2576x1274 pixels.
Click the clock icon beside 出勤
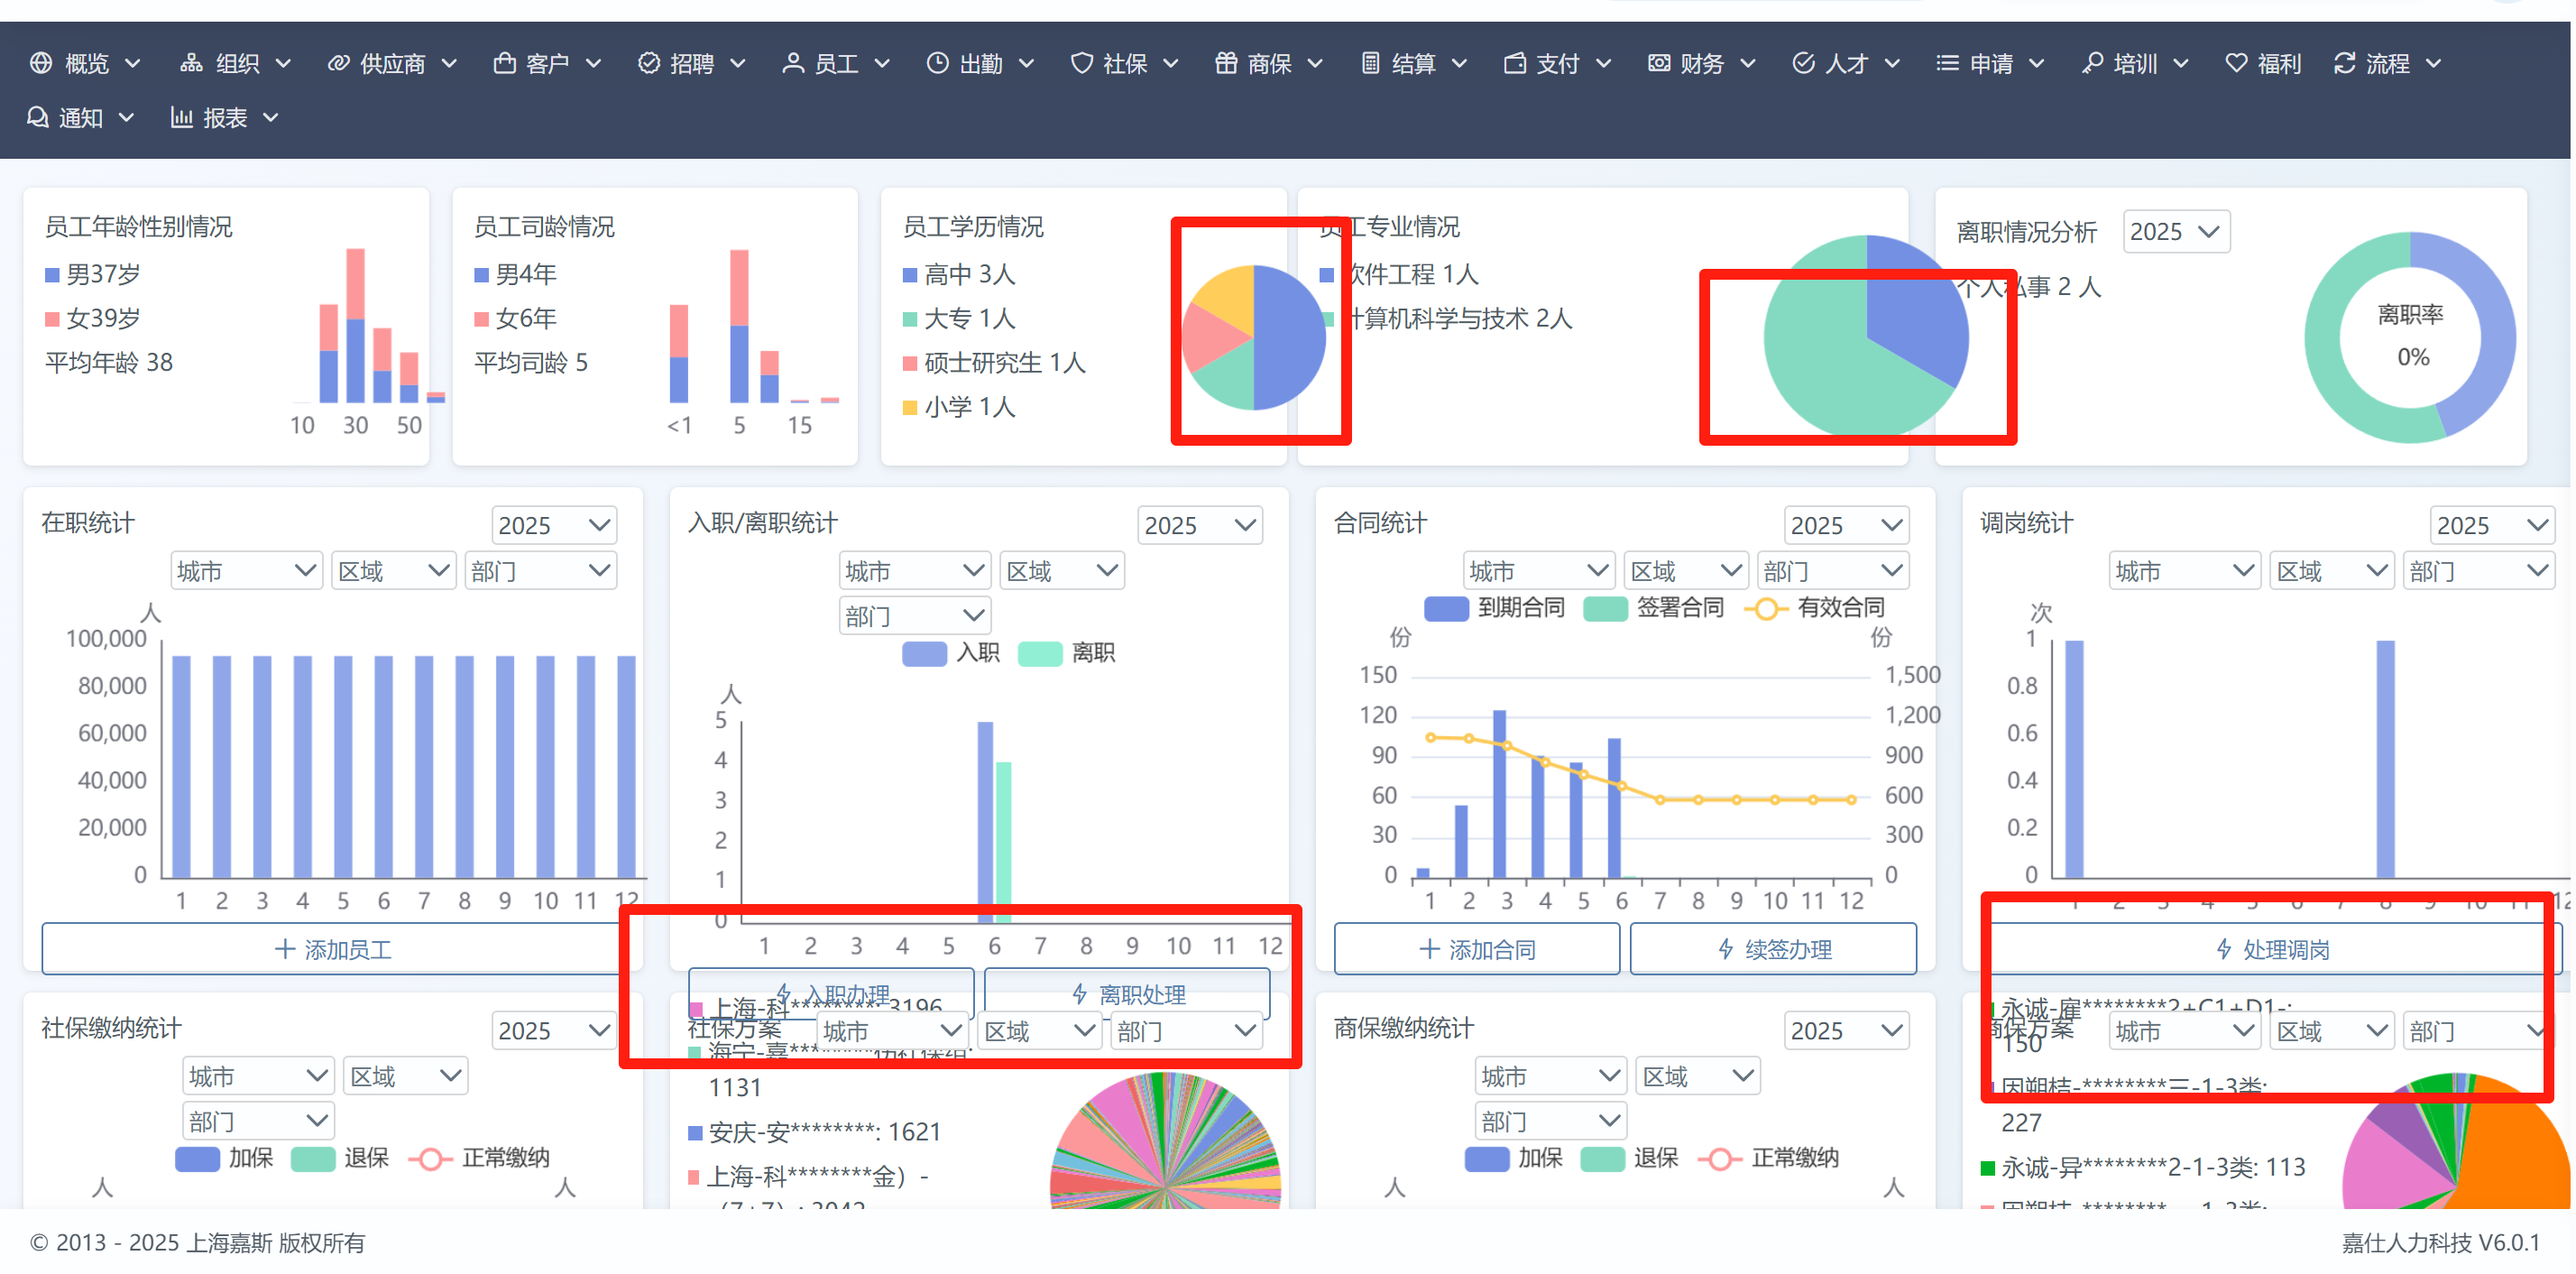(x=937, y=63)
